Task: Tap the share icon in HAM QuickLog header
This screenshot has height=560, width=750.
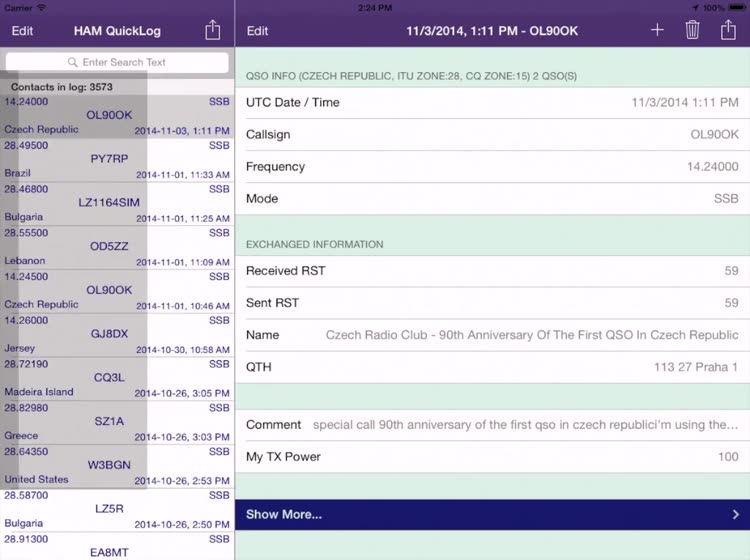Action: (x=213, y=30)
